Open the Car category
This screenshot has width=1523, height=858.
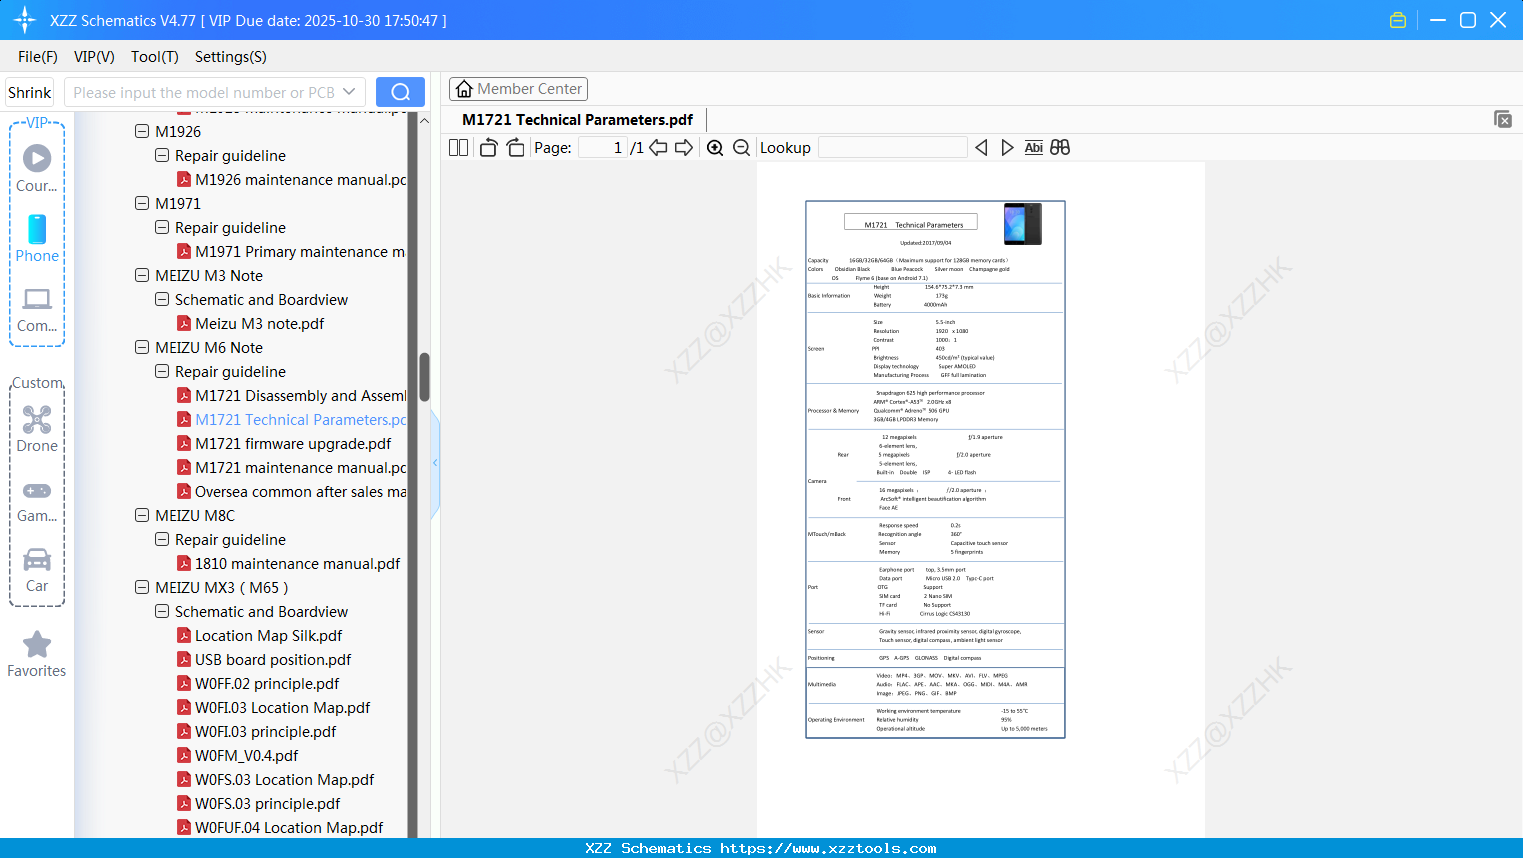[37, 571]
